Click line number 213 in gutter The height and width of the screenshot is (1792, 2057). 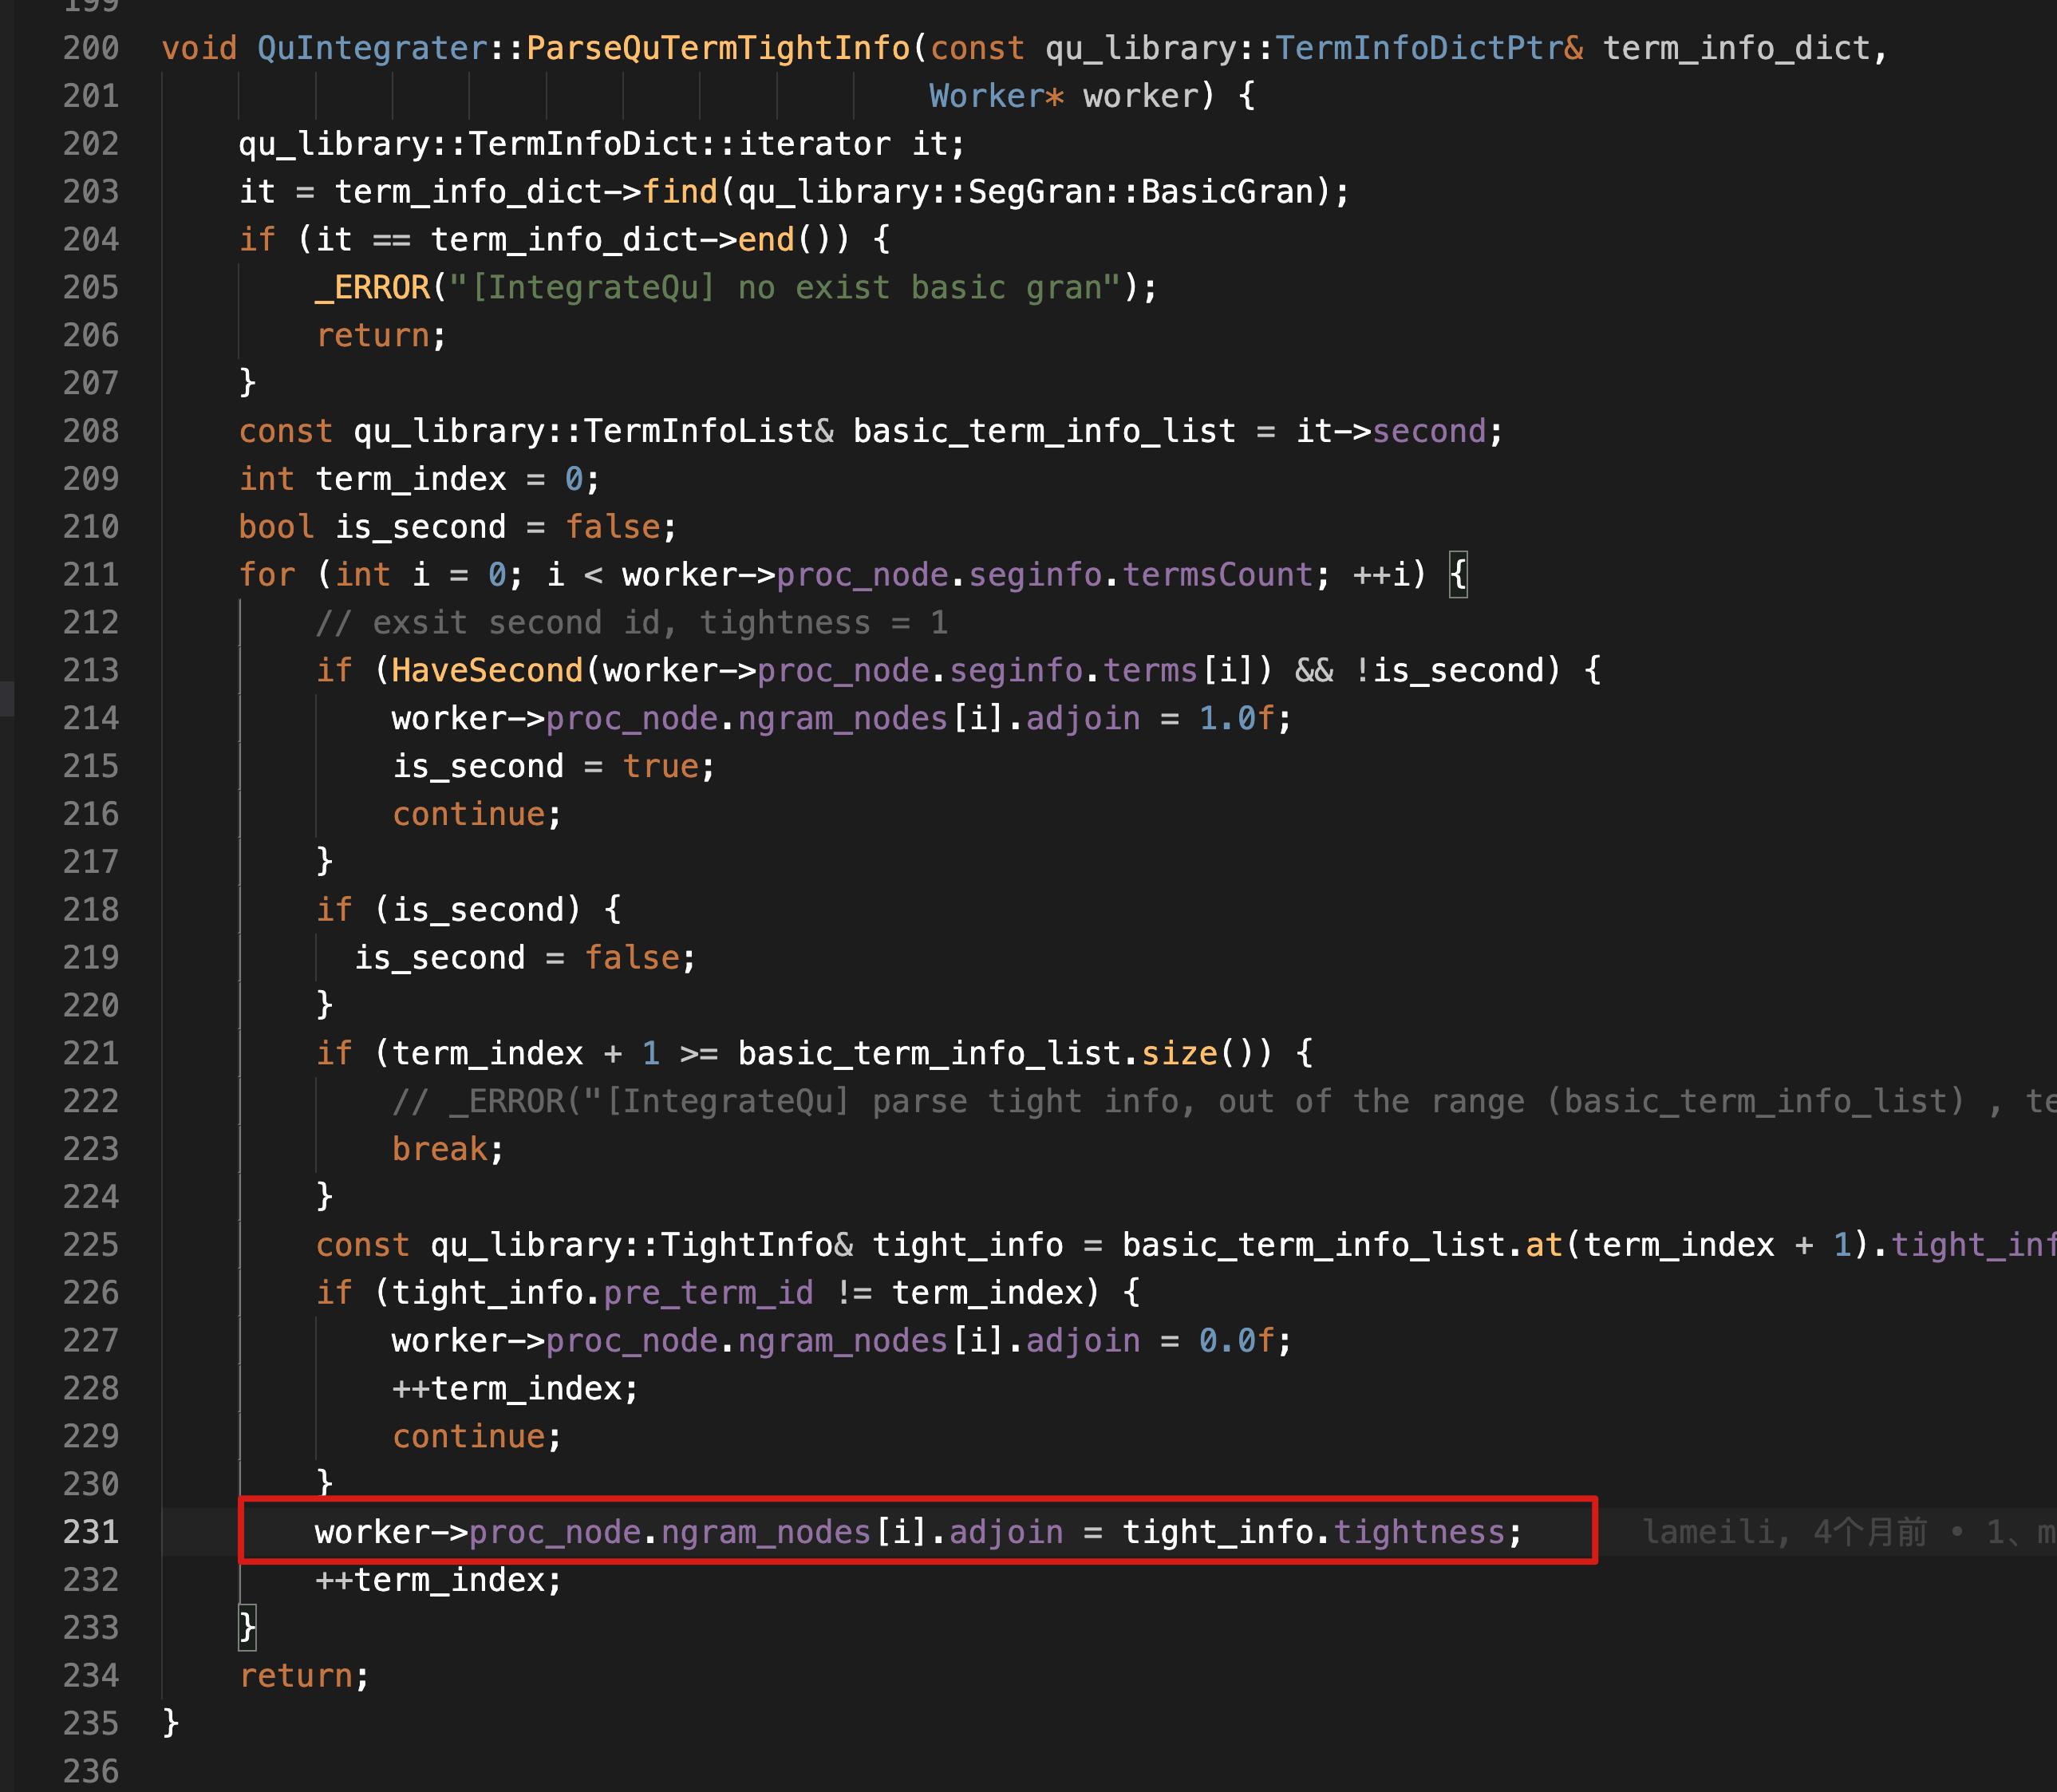tap(91, 670)
